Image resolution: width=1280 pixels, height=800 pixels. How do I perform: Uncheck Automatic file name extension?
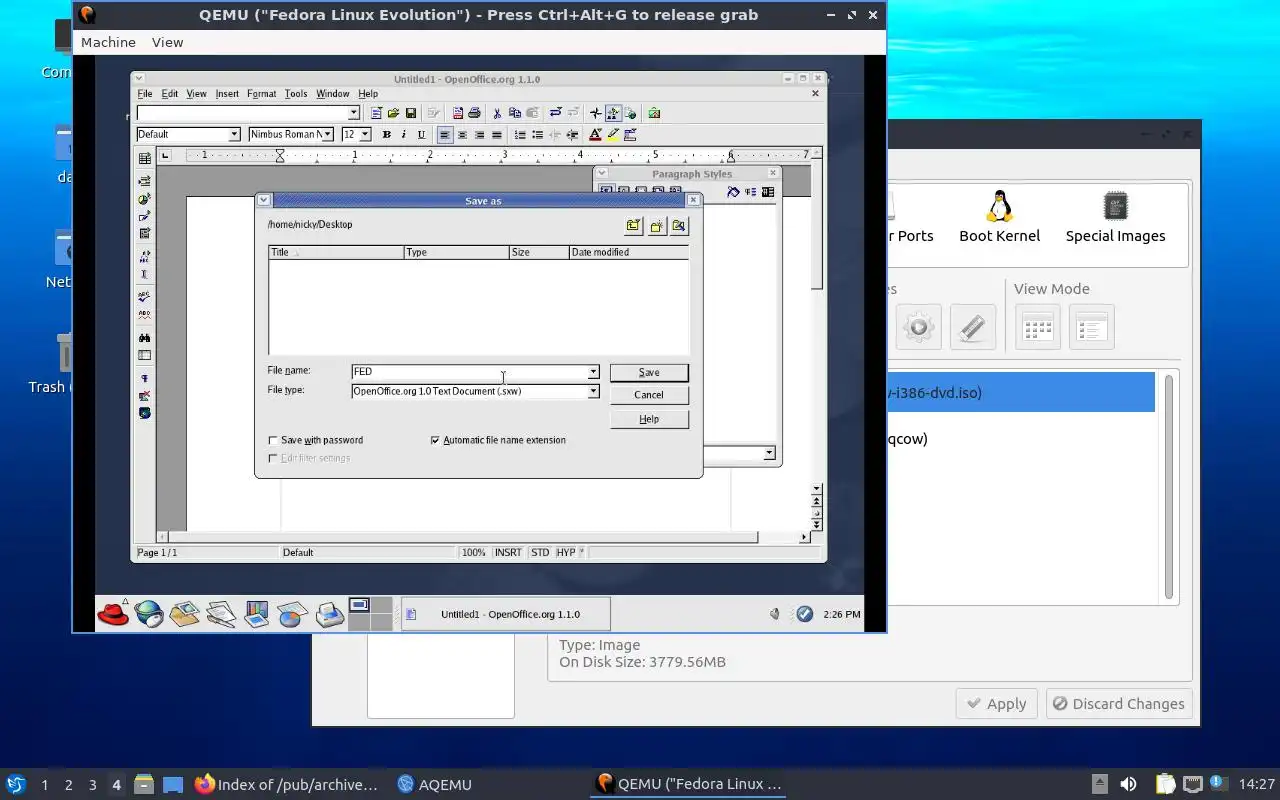[435, 440]
